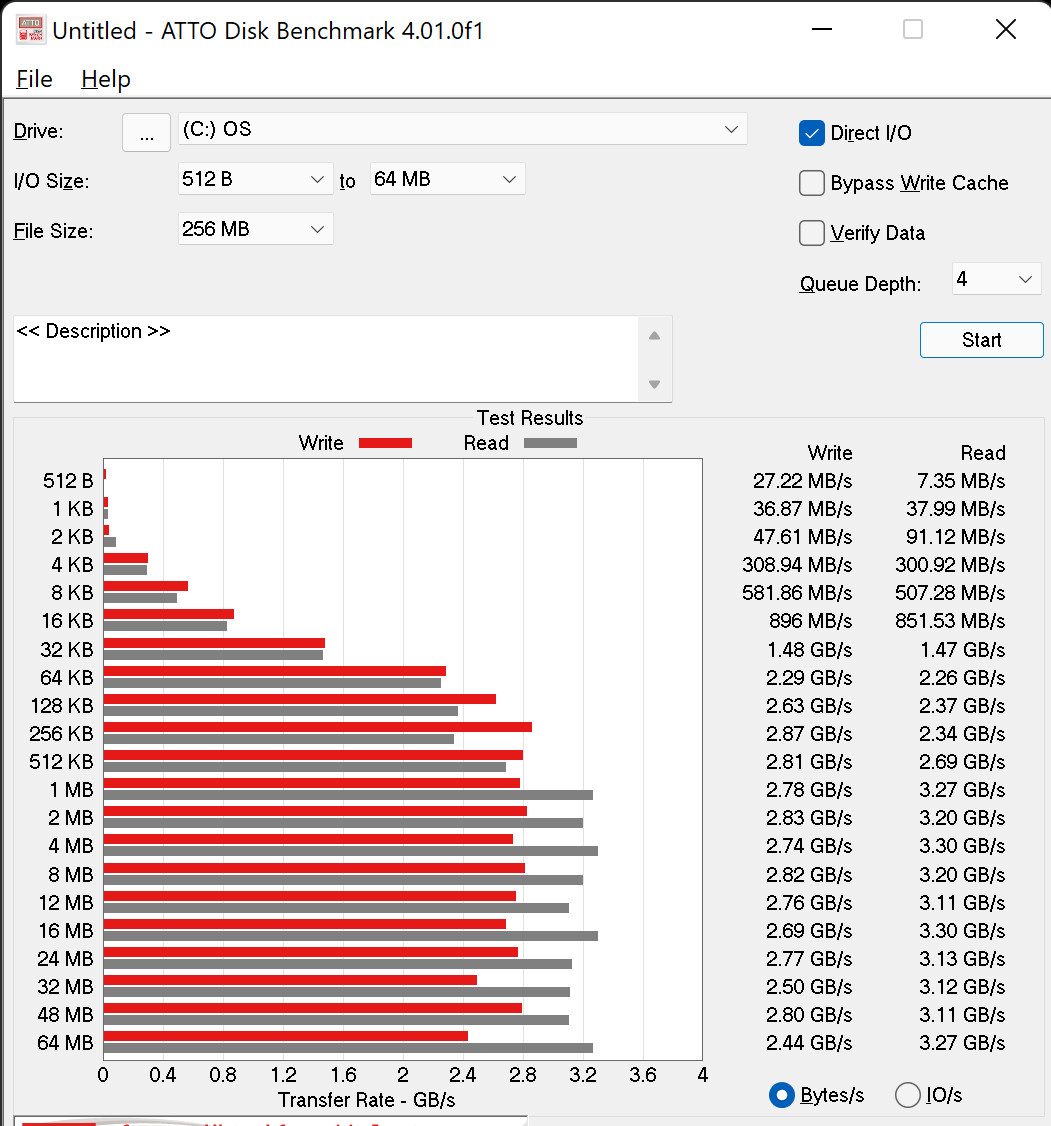Click the 896 MB/s write value
Image resolution: width=1051 pixels, height=1126 pixels.
(810, 620)
